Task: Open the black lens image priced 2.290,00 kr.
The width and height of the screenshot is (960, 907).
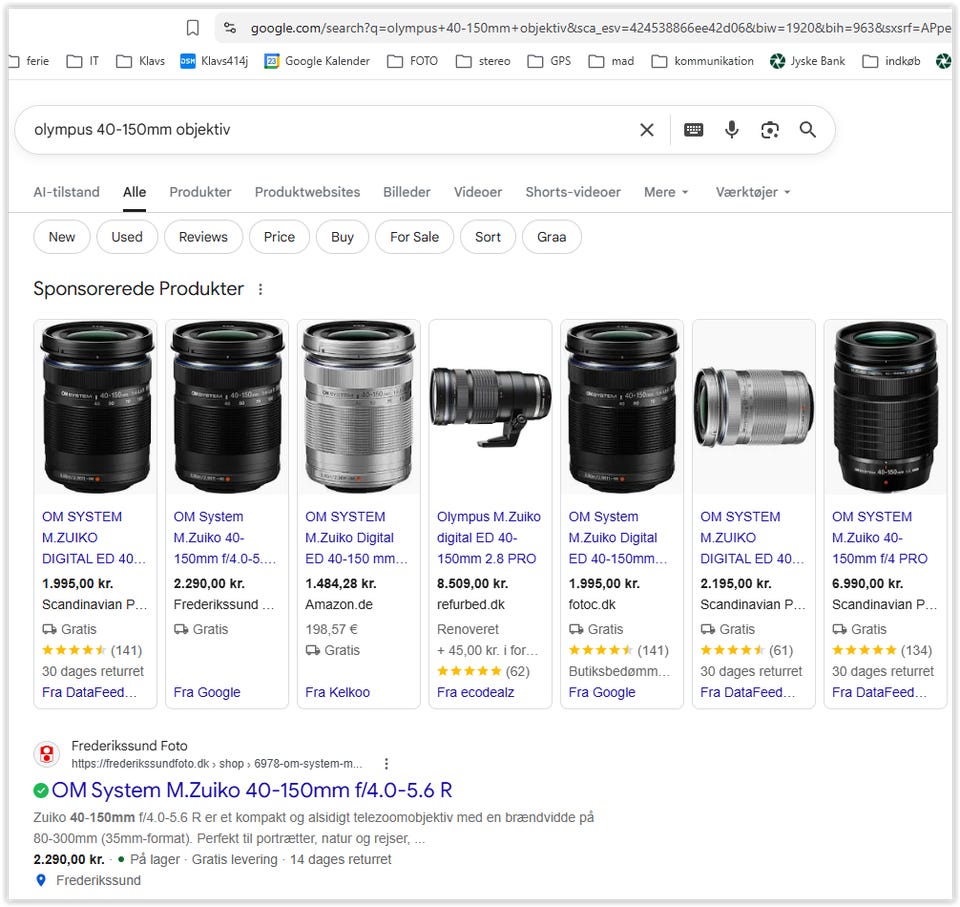Action: [227, 407]
